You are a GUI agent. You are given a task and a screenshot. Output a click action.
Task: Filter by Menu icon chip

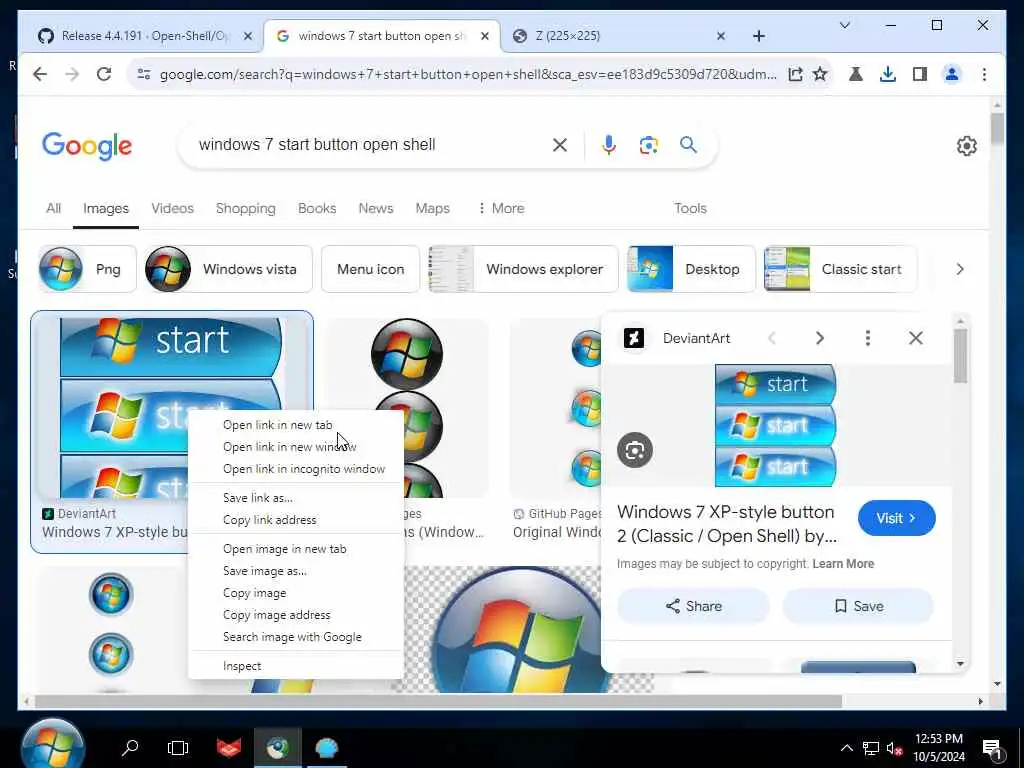pos(370,269)
